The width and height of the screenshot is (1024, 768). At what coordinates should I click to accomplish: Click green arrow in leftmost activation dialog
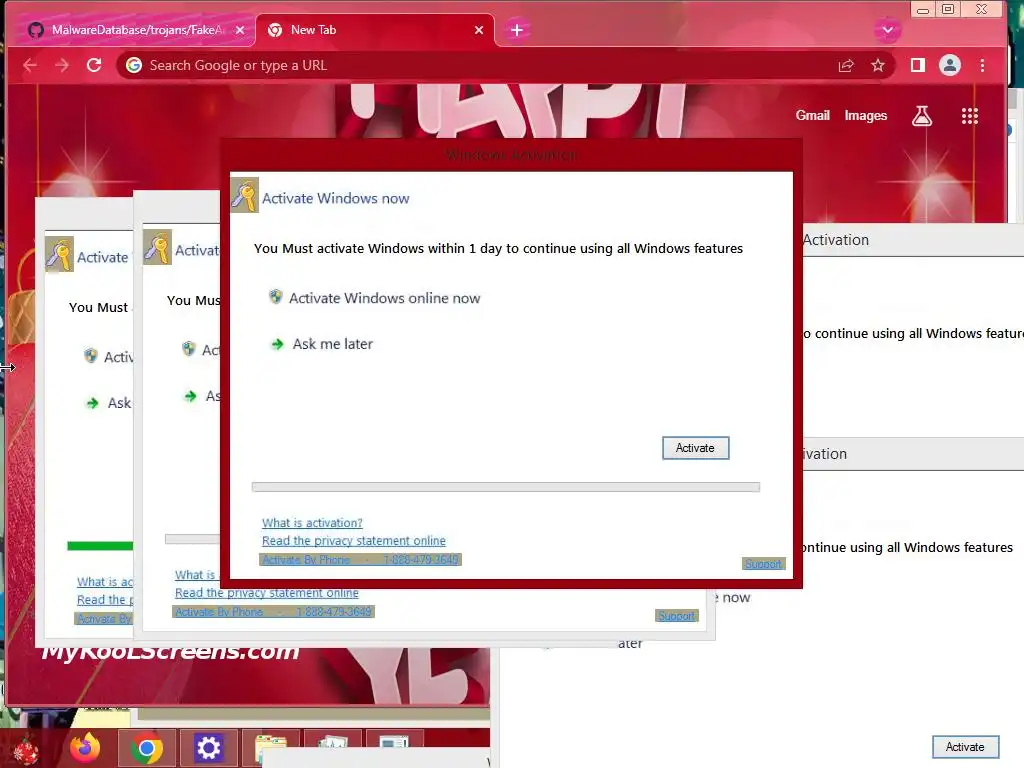coord(93,403)
